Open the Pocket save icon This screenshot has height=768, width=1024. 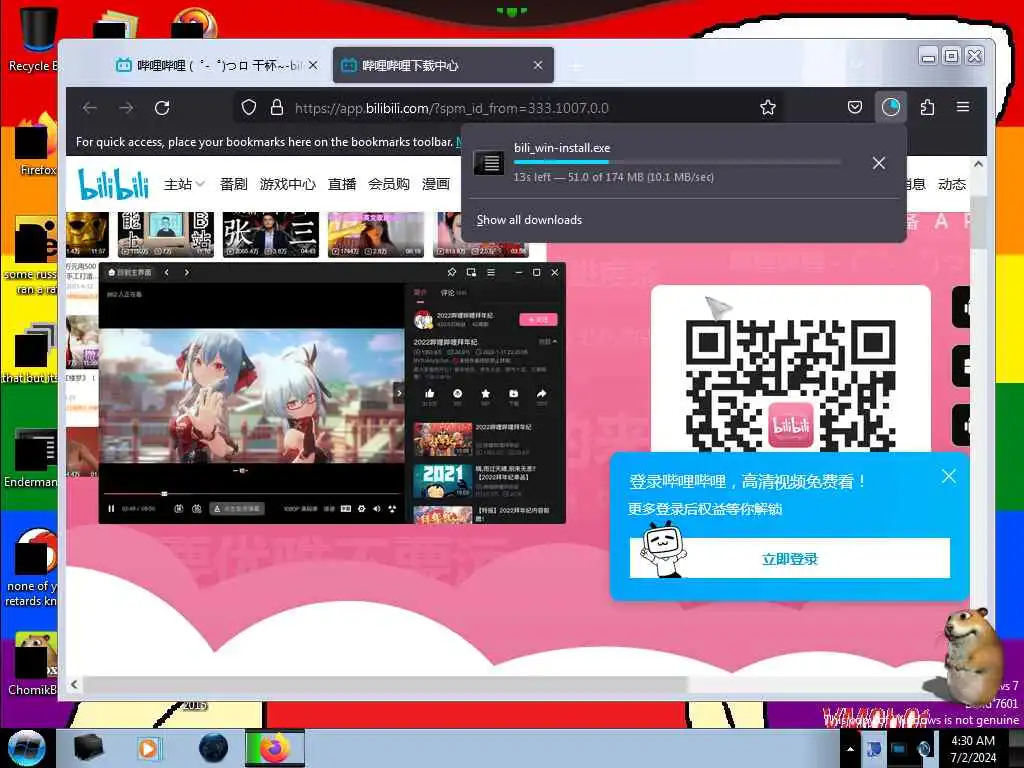point(855,107)
